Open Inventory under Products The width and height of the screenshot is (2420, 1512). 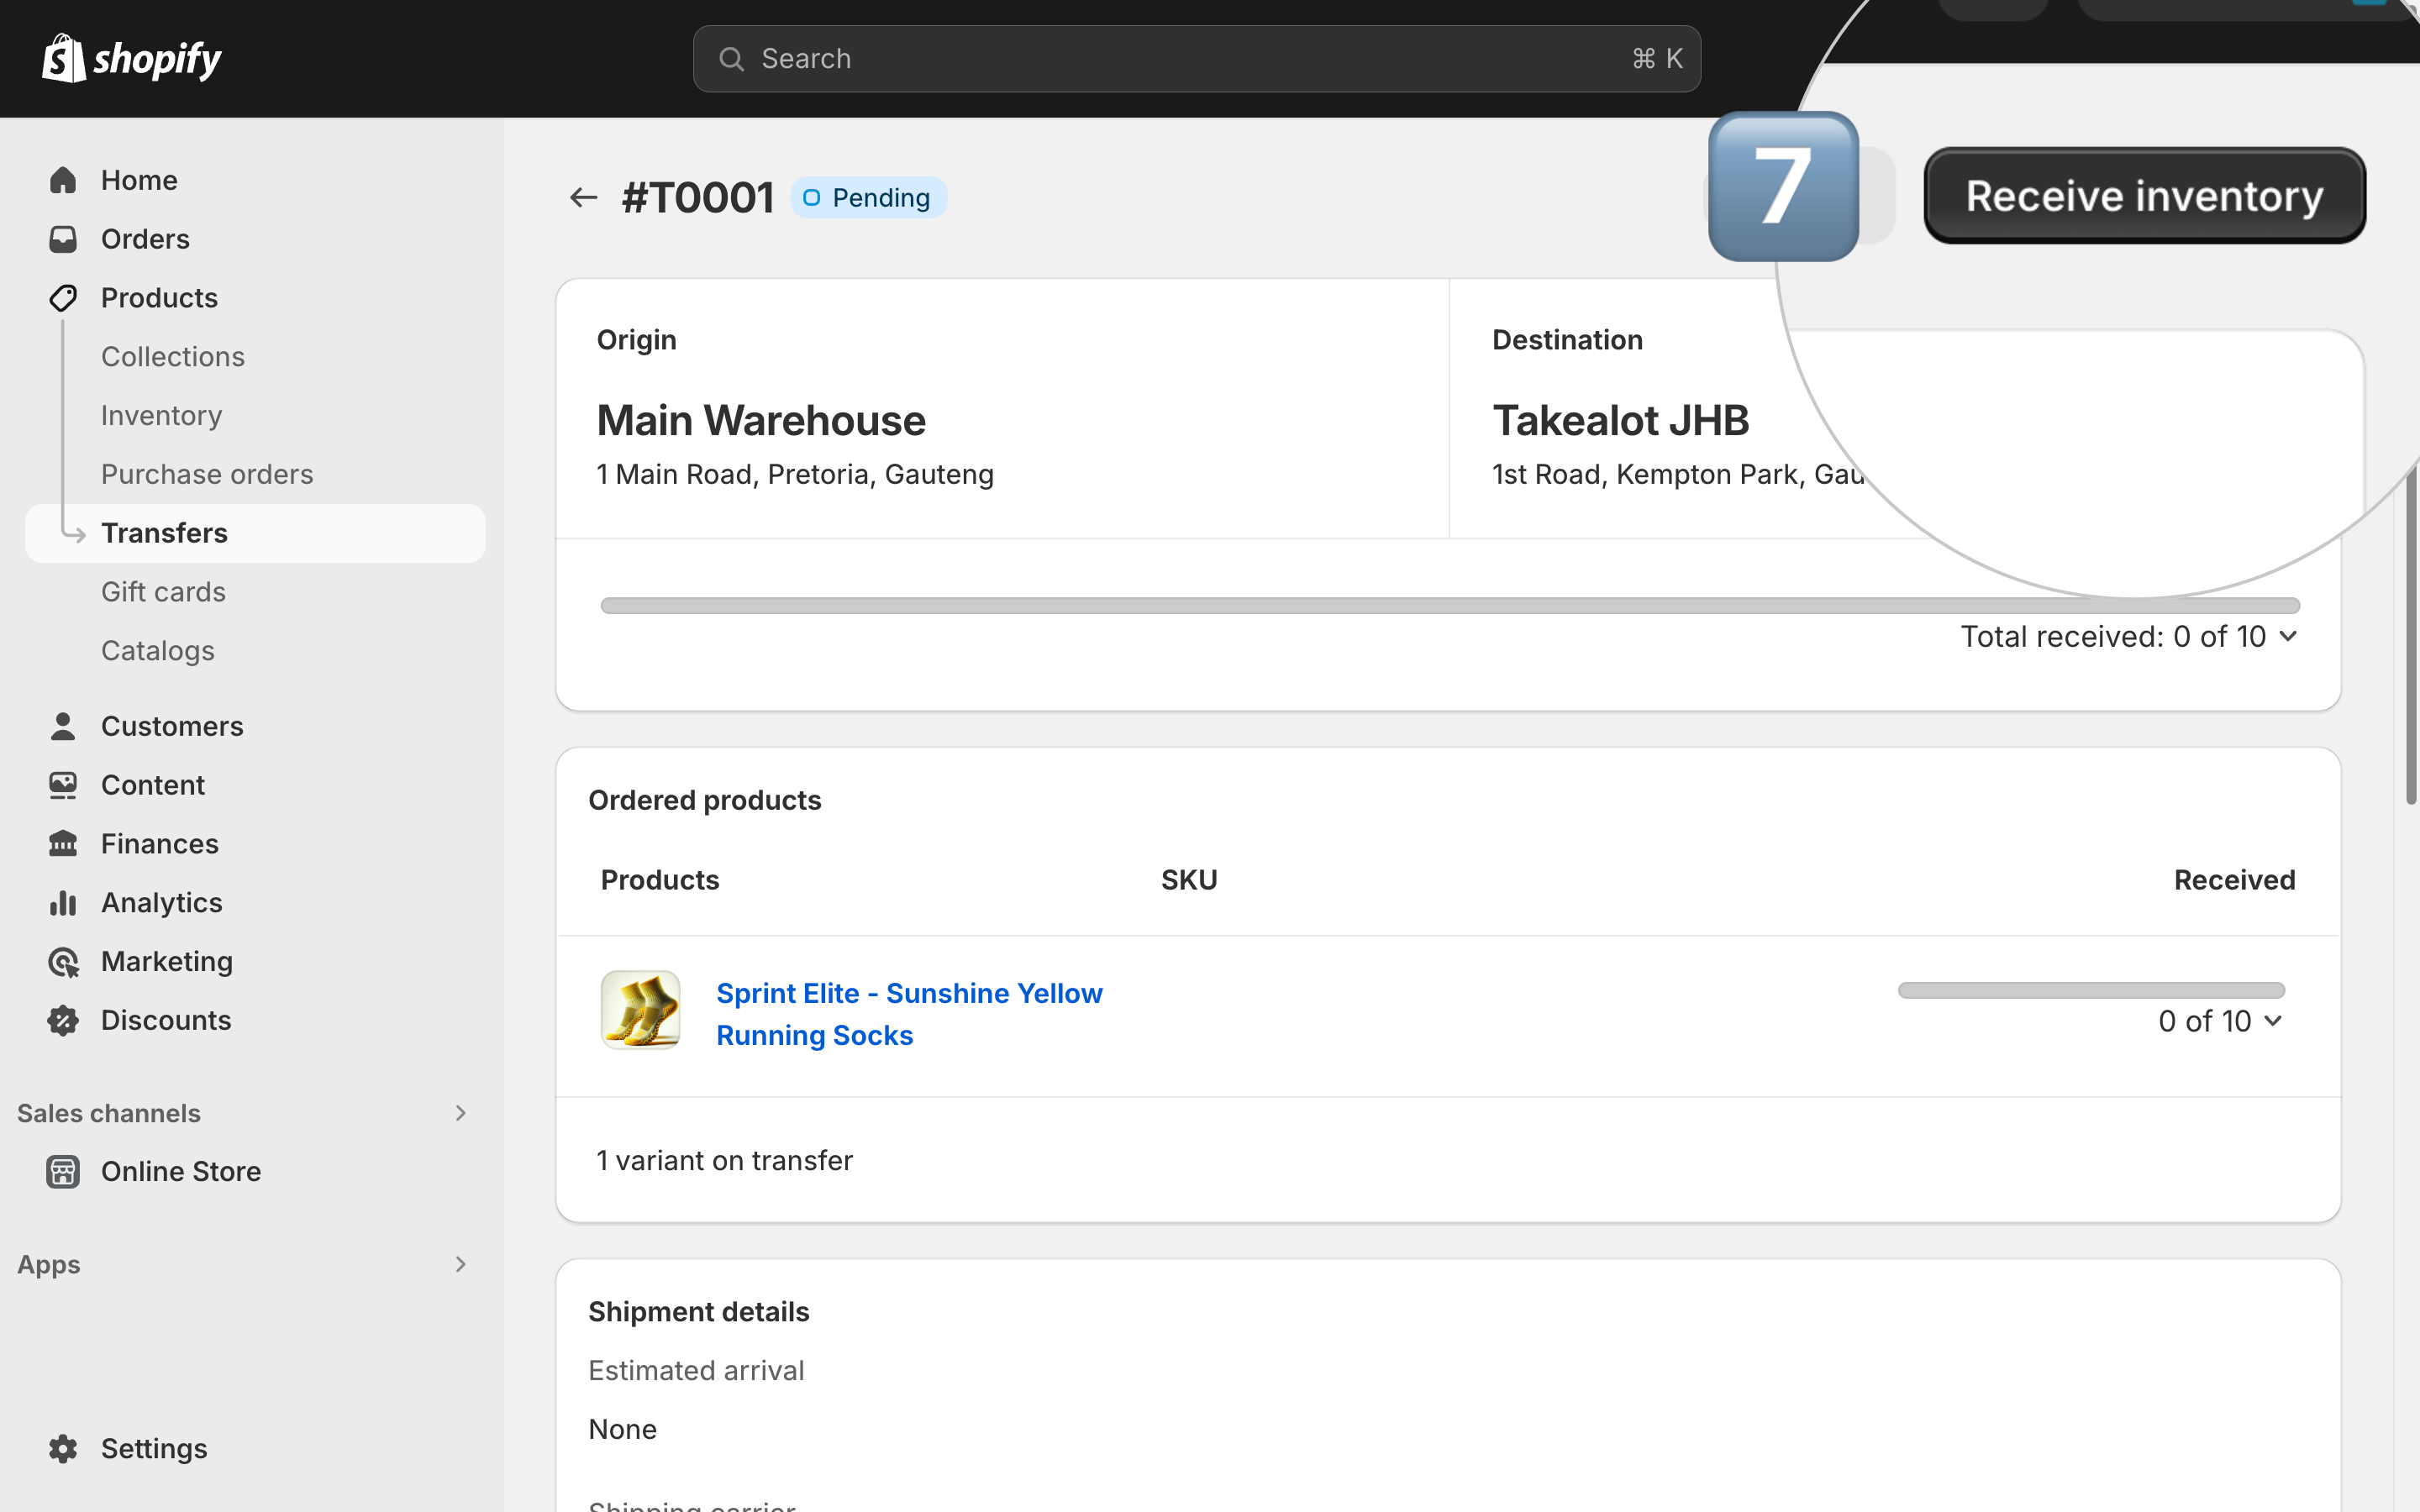point(162,415)
